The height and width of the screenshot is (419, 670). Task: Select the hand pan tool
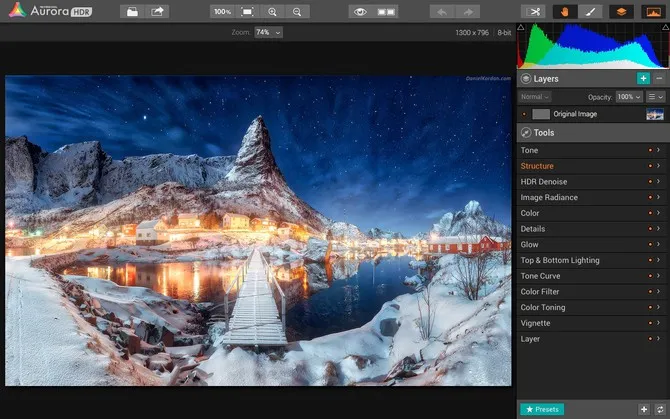tap(565, 11)
